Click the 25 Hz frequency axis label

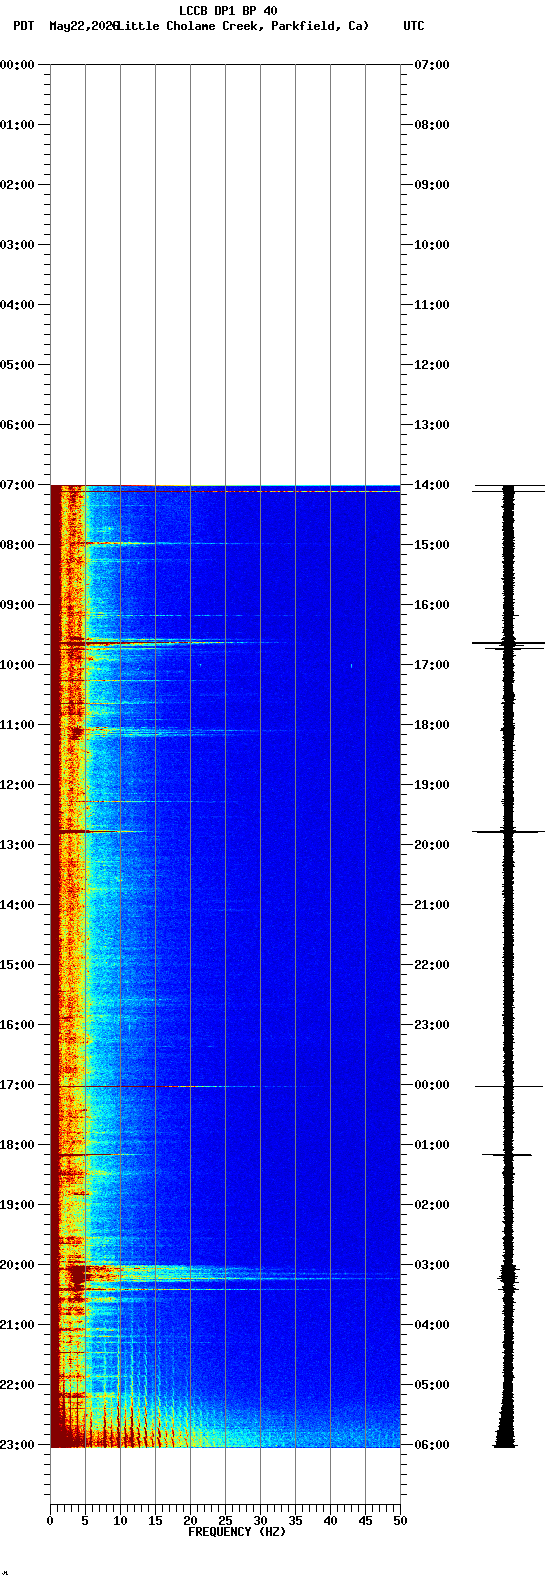(x=225, y=1522)
